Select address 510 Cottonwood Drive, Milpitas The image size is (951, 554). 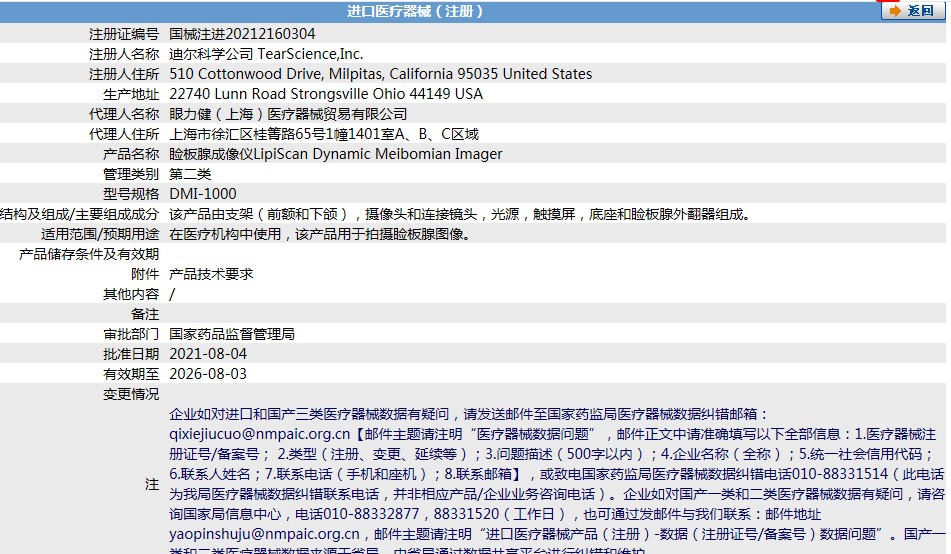[276, 74]
